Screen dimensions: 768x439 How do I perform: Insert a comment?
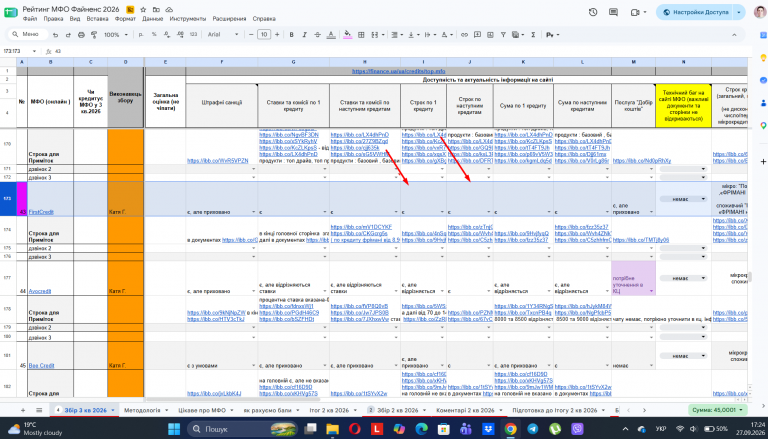pyautogui.click(x=477, y=35)
